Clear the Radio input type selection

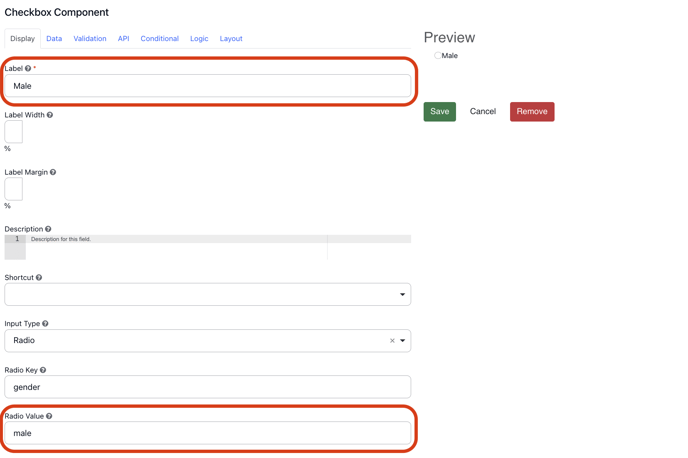point(392,341)
